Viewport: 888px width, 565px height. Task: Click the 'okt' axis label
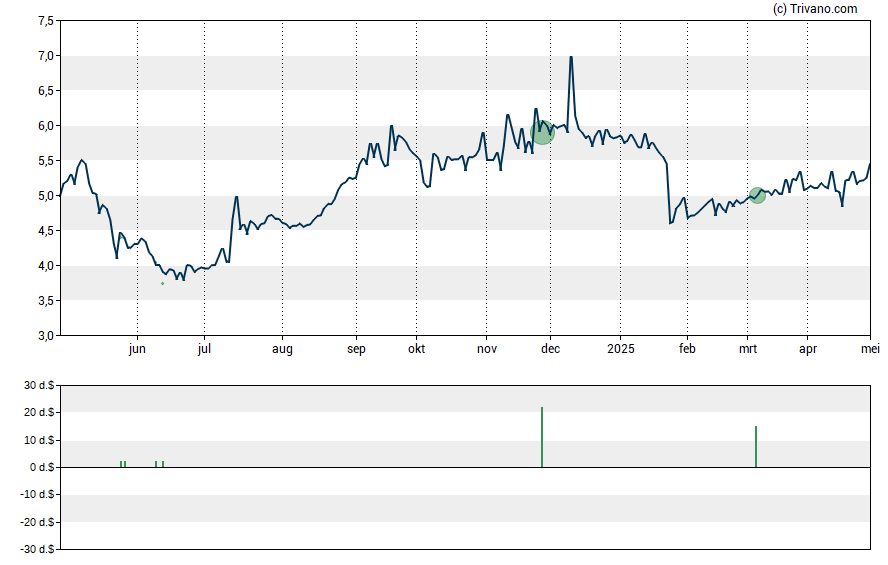point(416,349)
